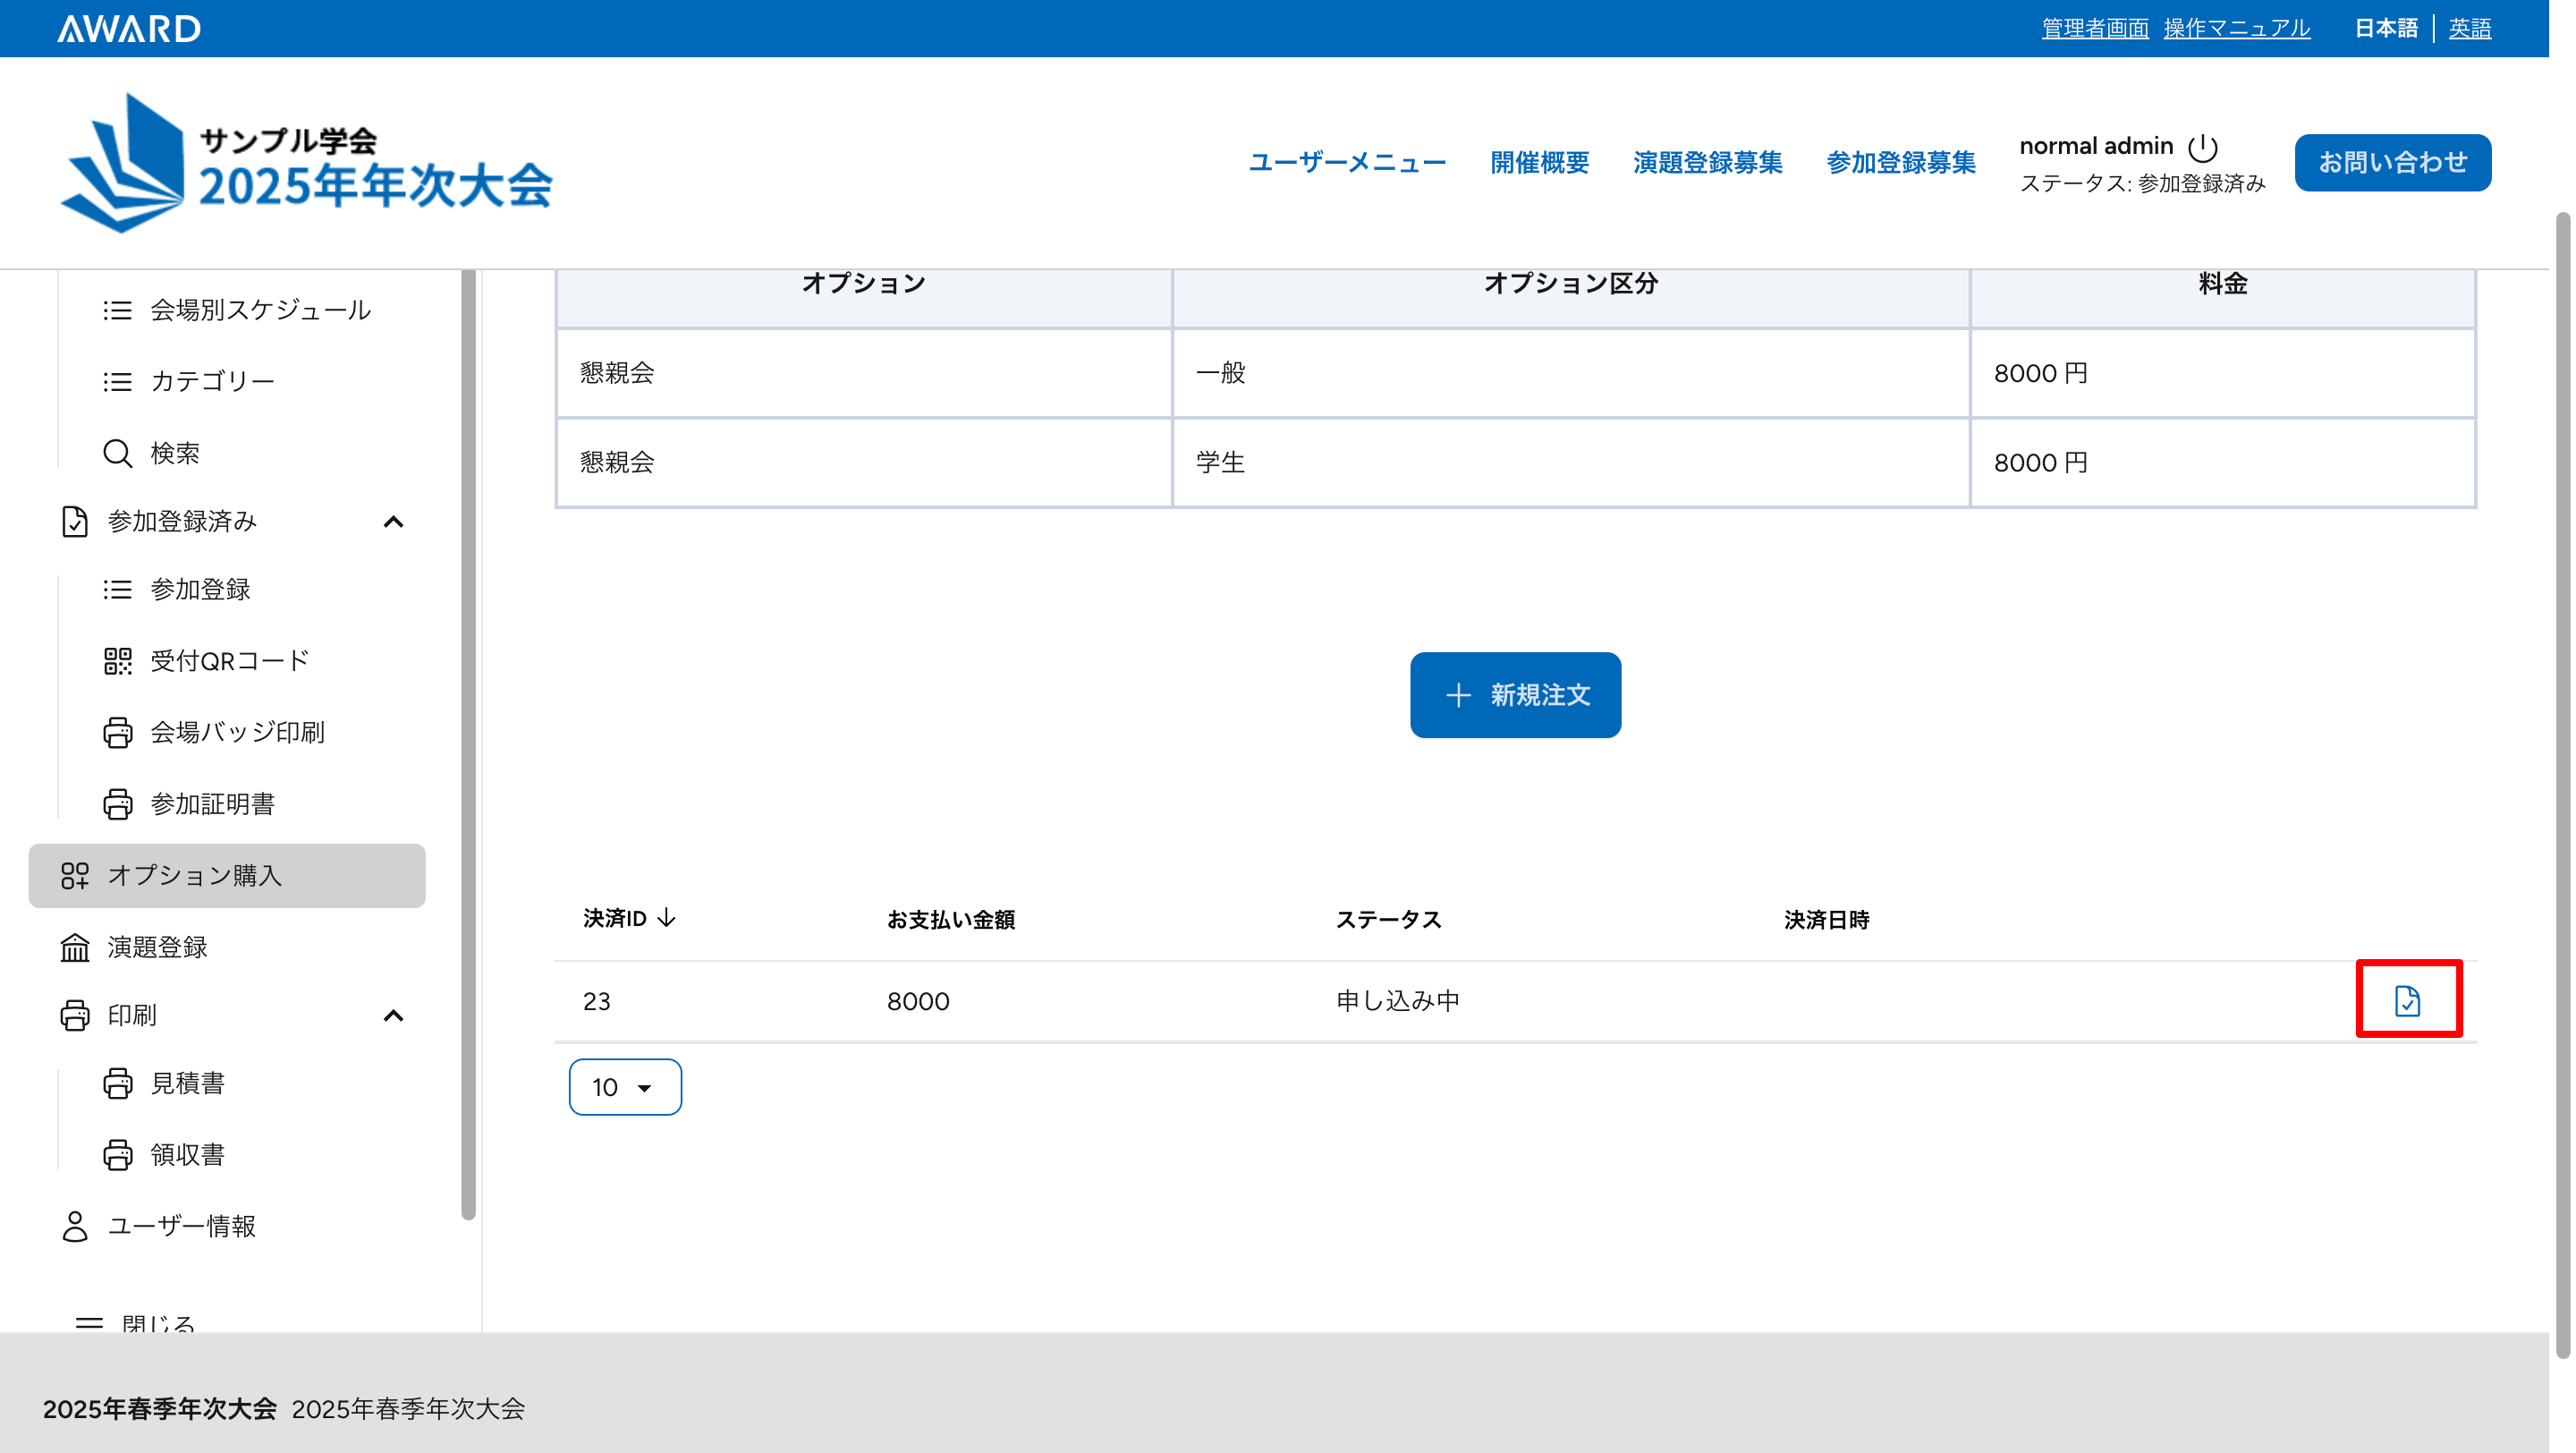This screenshot has width=2576, height=1453.
Task: Click the 新規注文 button
Action: pos(1515,695)
